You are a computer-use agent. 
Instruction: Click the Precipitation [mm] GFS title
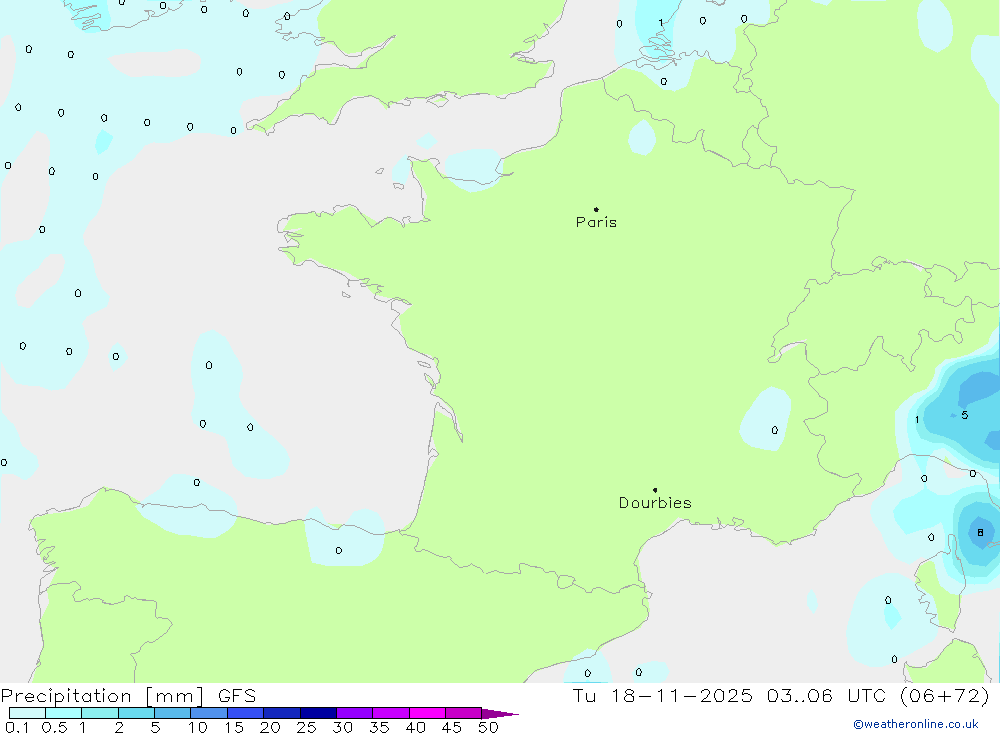click(x=128, y=696)
